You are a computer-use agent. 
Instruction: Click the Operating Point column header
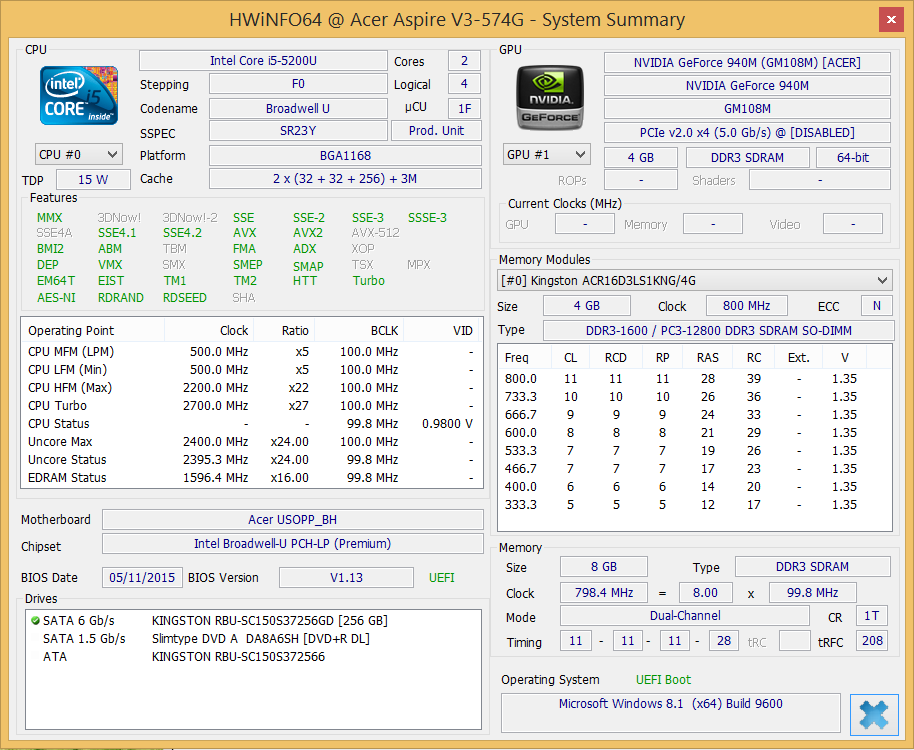93,330
